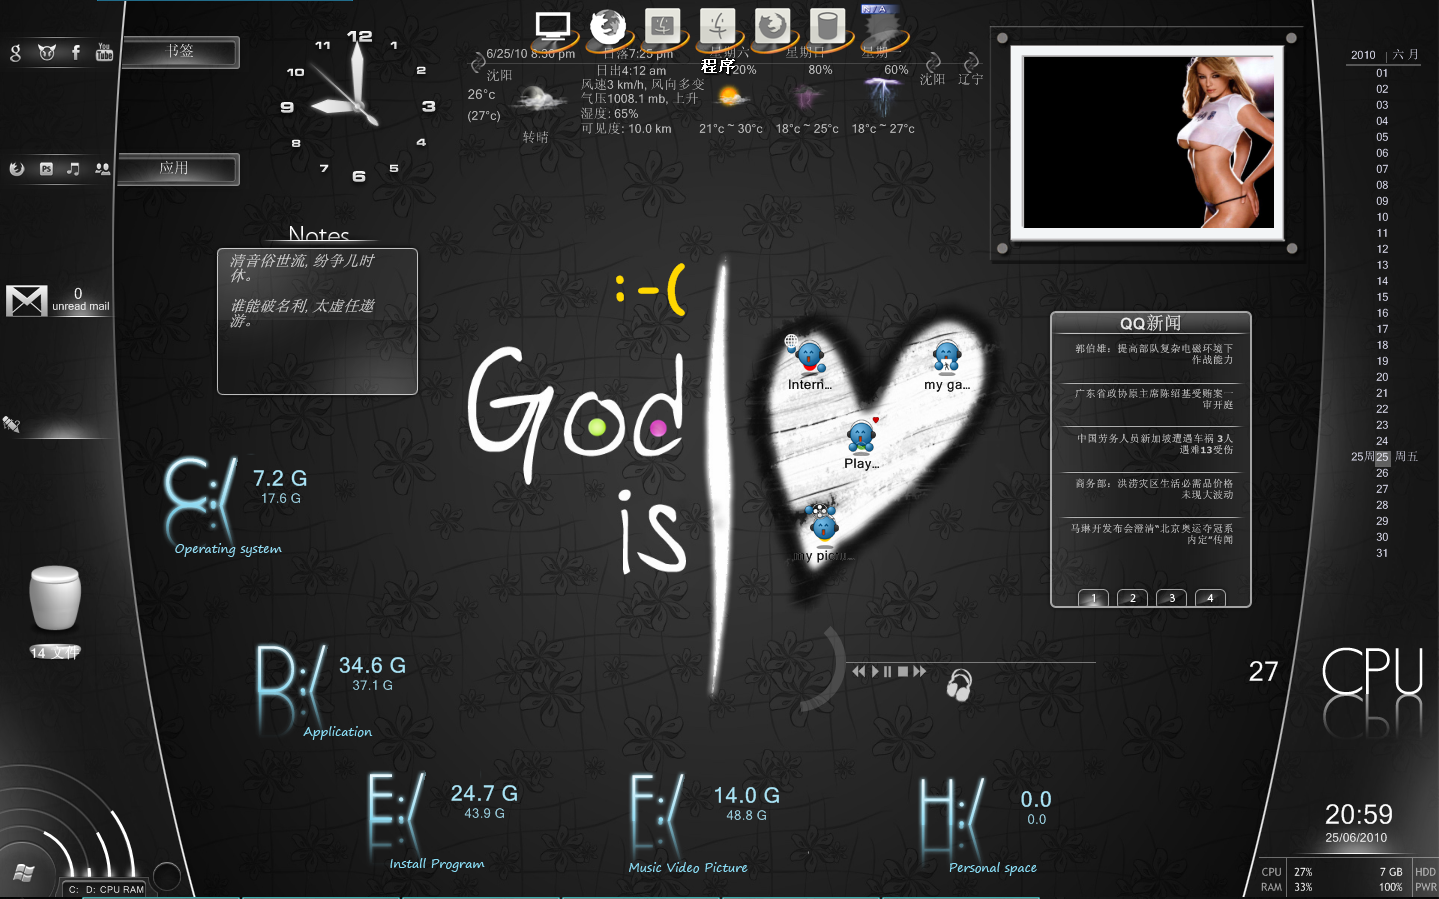Open QQ news page tab 4
The width and height of the screenshot is (1439, 899).
click(x=1210, y=598)
